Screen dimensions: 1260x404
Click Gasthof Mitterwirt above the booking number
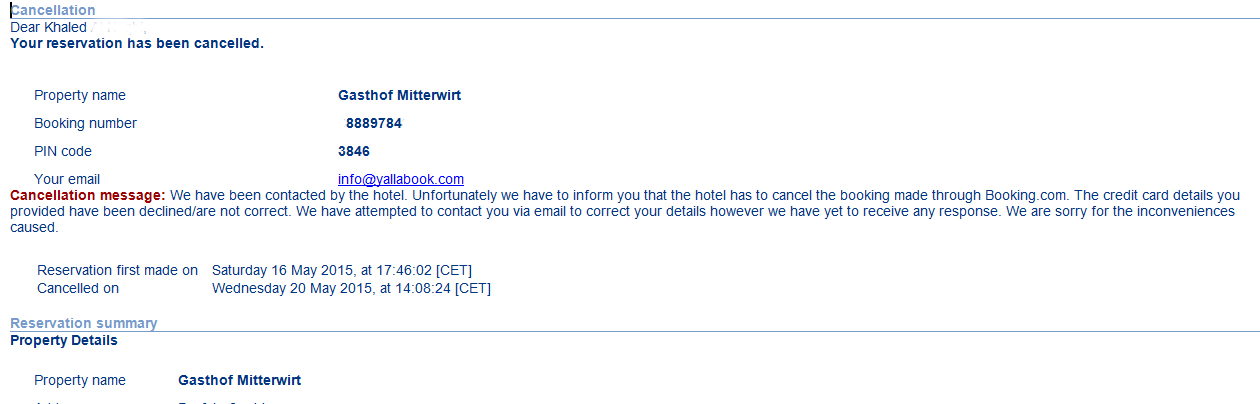[x=399, y=96]
